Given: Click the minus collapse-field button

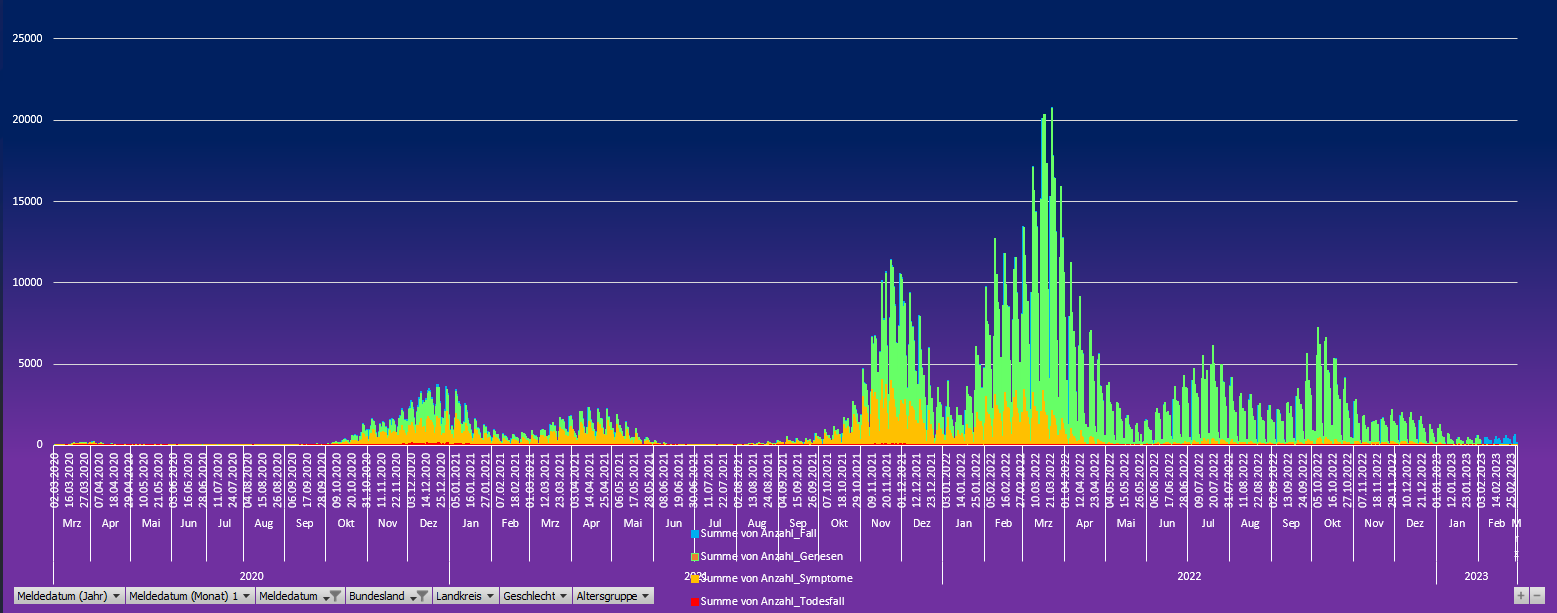Looking at the screenshot, I should 1537,596.
